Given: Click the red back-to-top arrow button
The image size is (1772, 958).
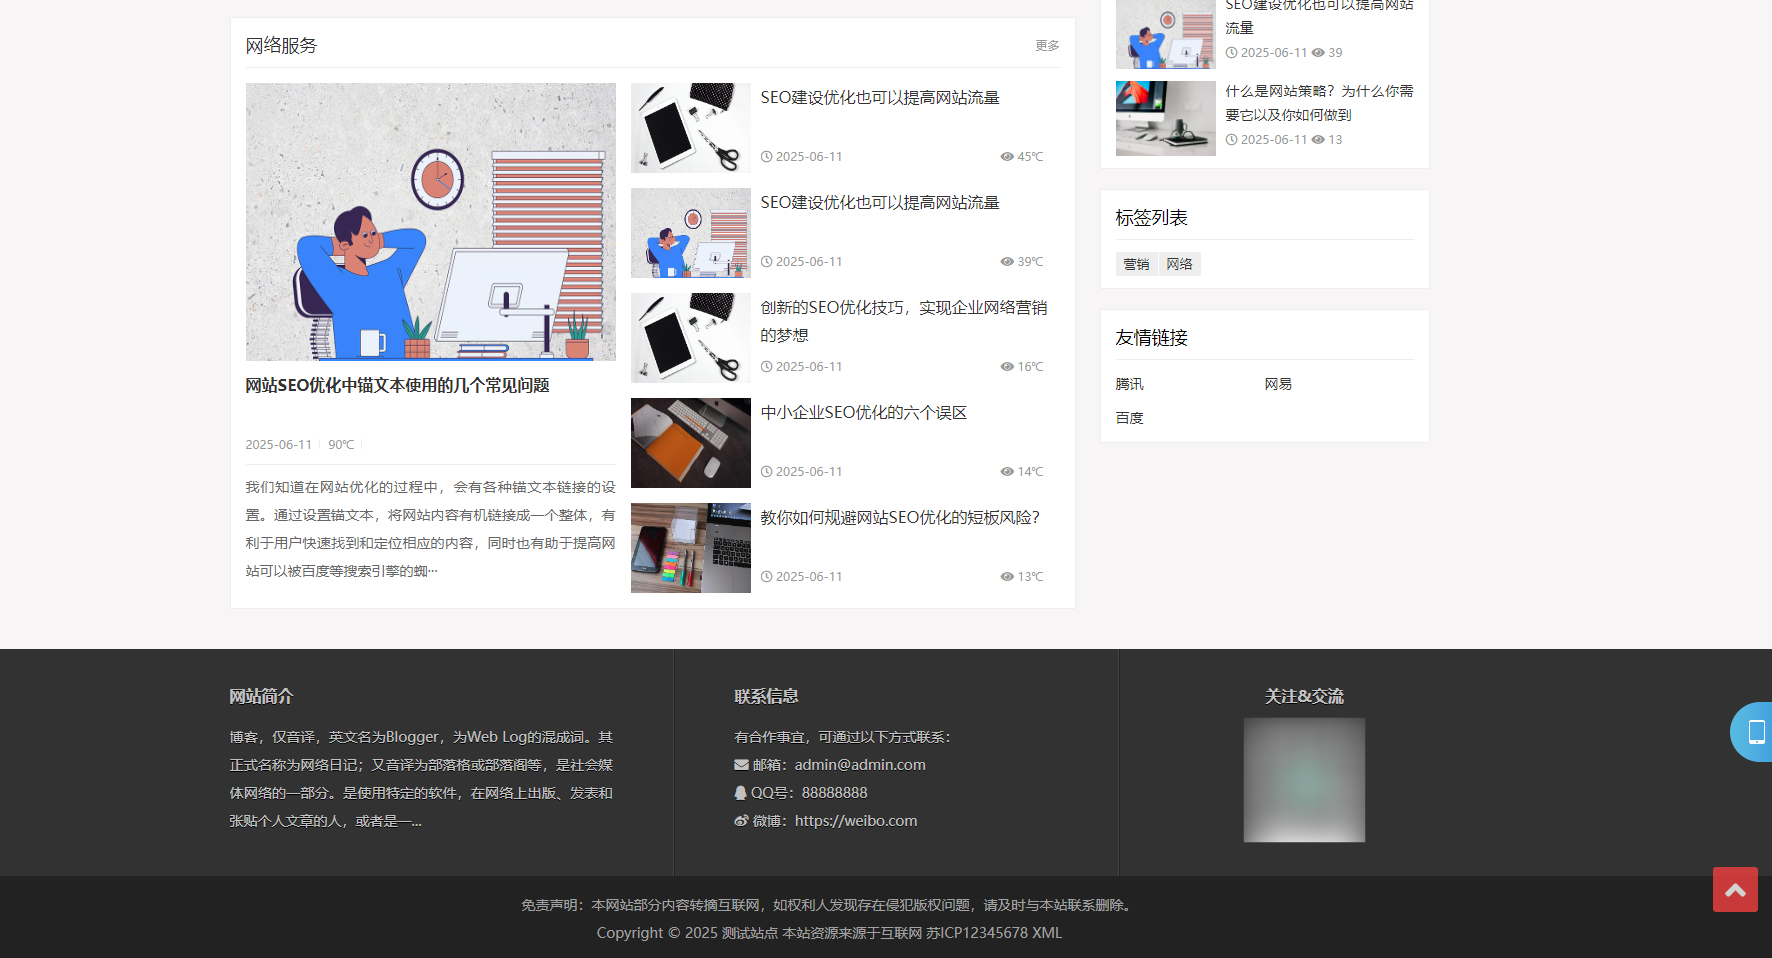Looking at the screenshot, I should point(1734,889).
